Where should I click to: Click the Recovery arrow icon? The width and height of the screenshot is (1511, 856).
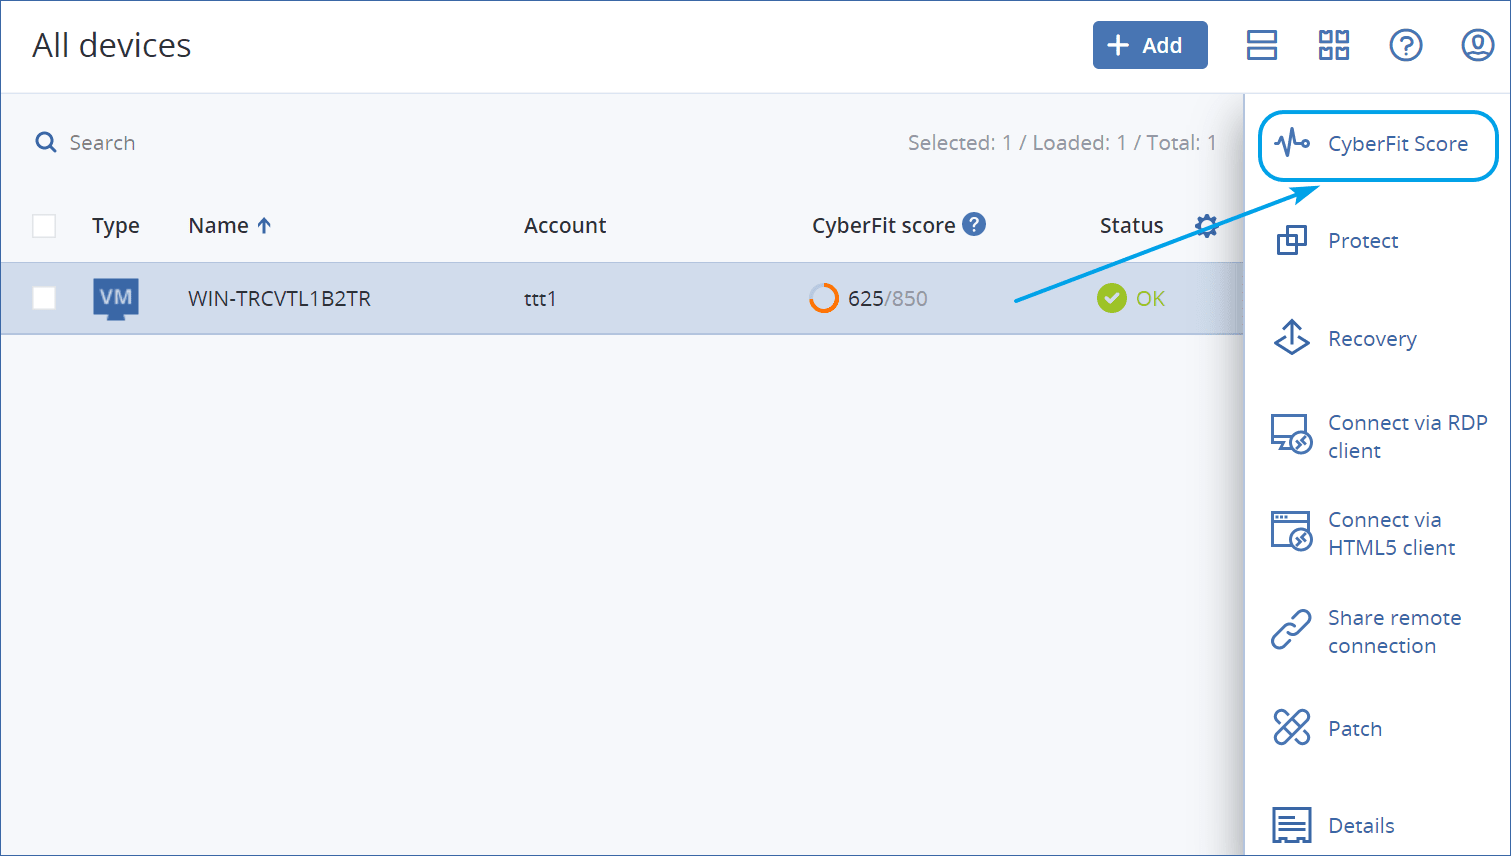1292,338
